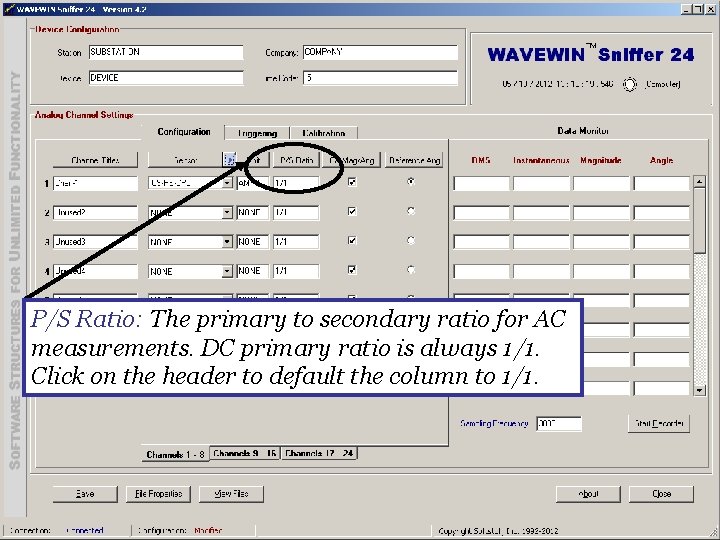
Task: Click the data monitor scrollbar up arrow
Action: click(699, 181)
